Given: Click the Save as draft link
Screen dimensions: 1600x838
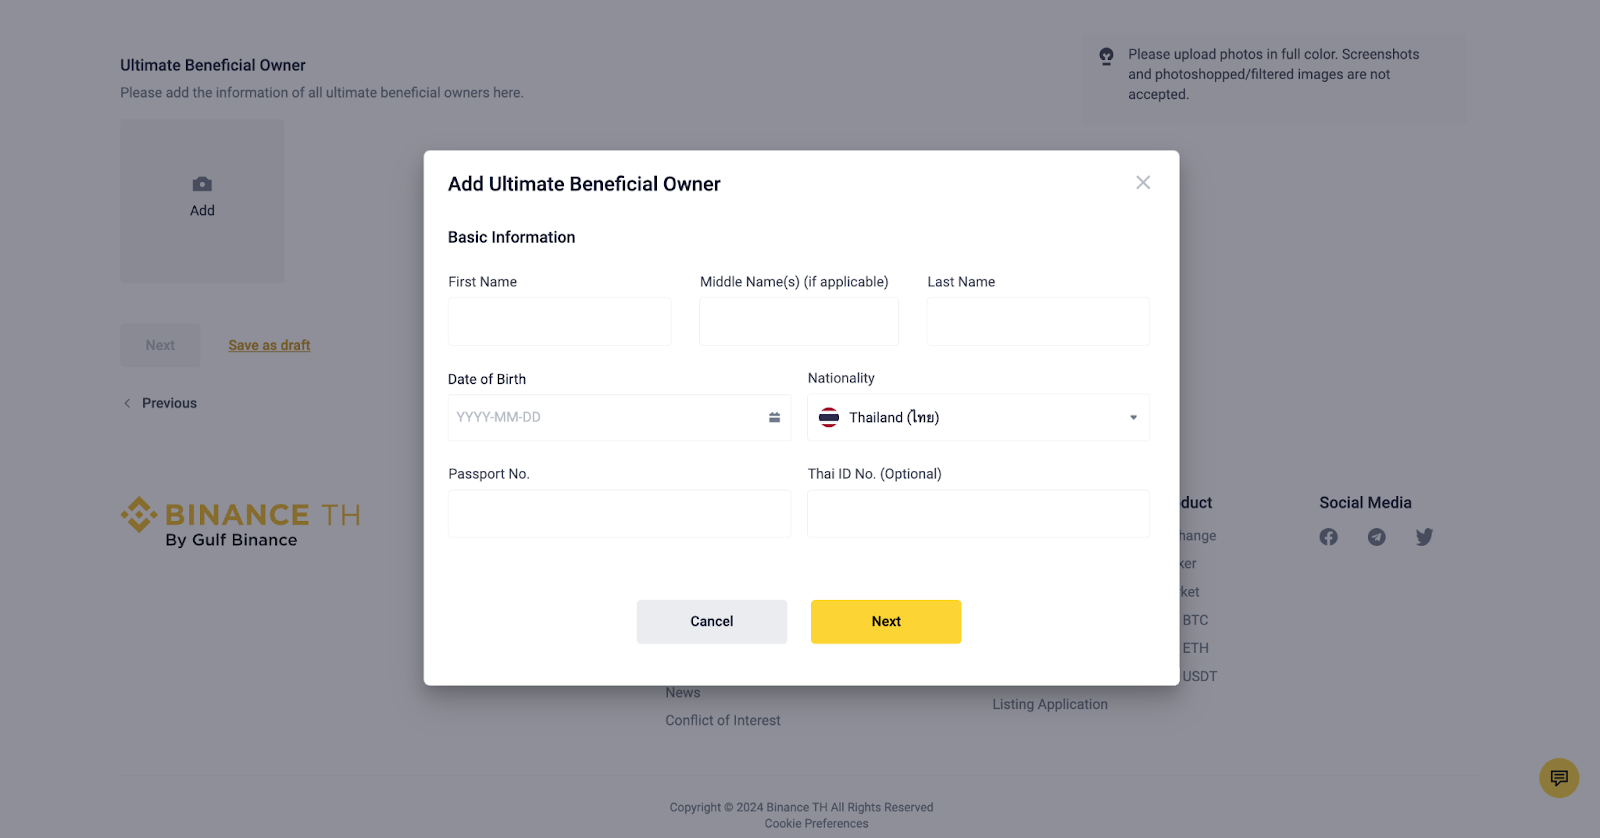Looking at the screenshot, I should 269,346.
